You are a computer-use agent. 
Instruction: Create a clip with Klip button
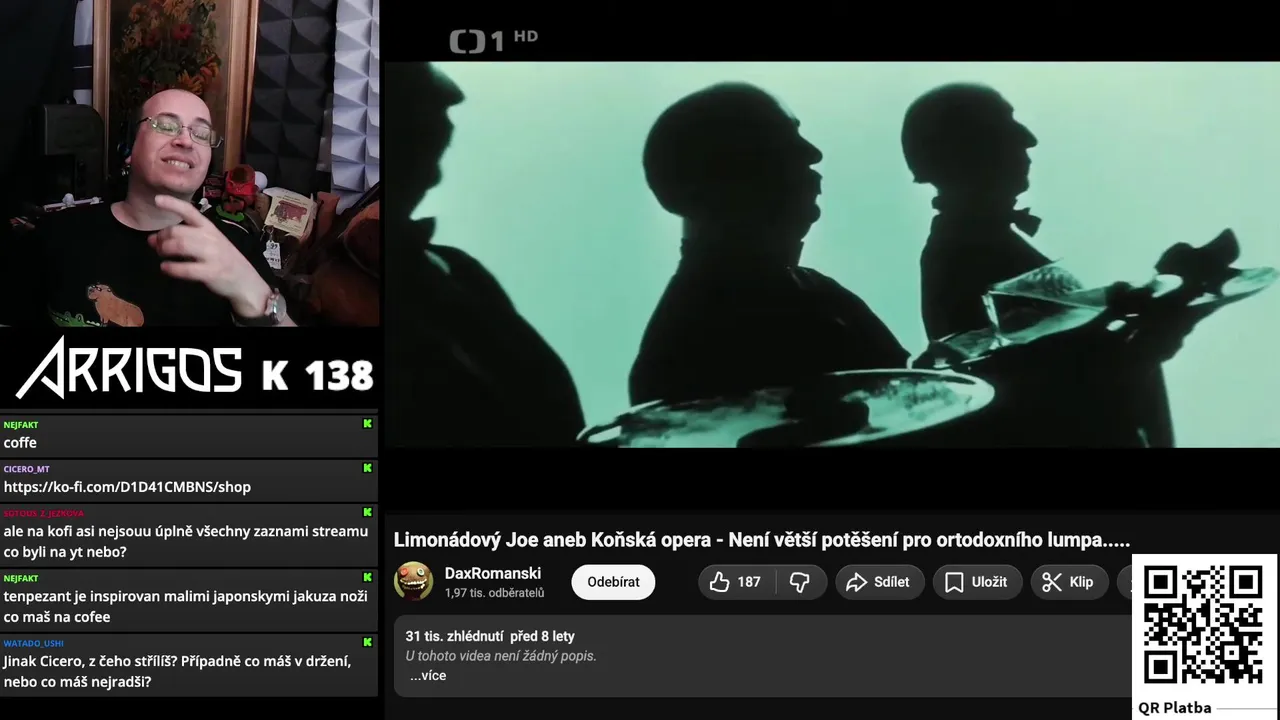pyautogui.click(x=1068, y=582)
